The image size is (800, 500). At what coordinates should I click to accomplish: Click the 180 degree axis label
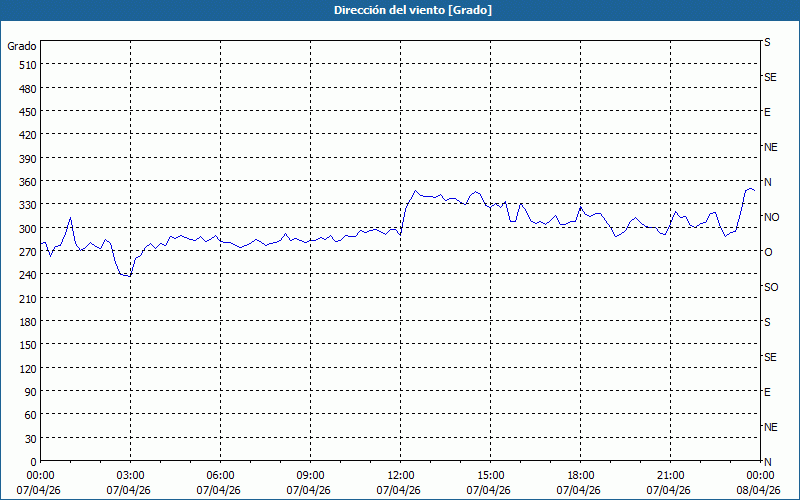(28, 322)
